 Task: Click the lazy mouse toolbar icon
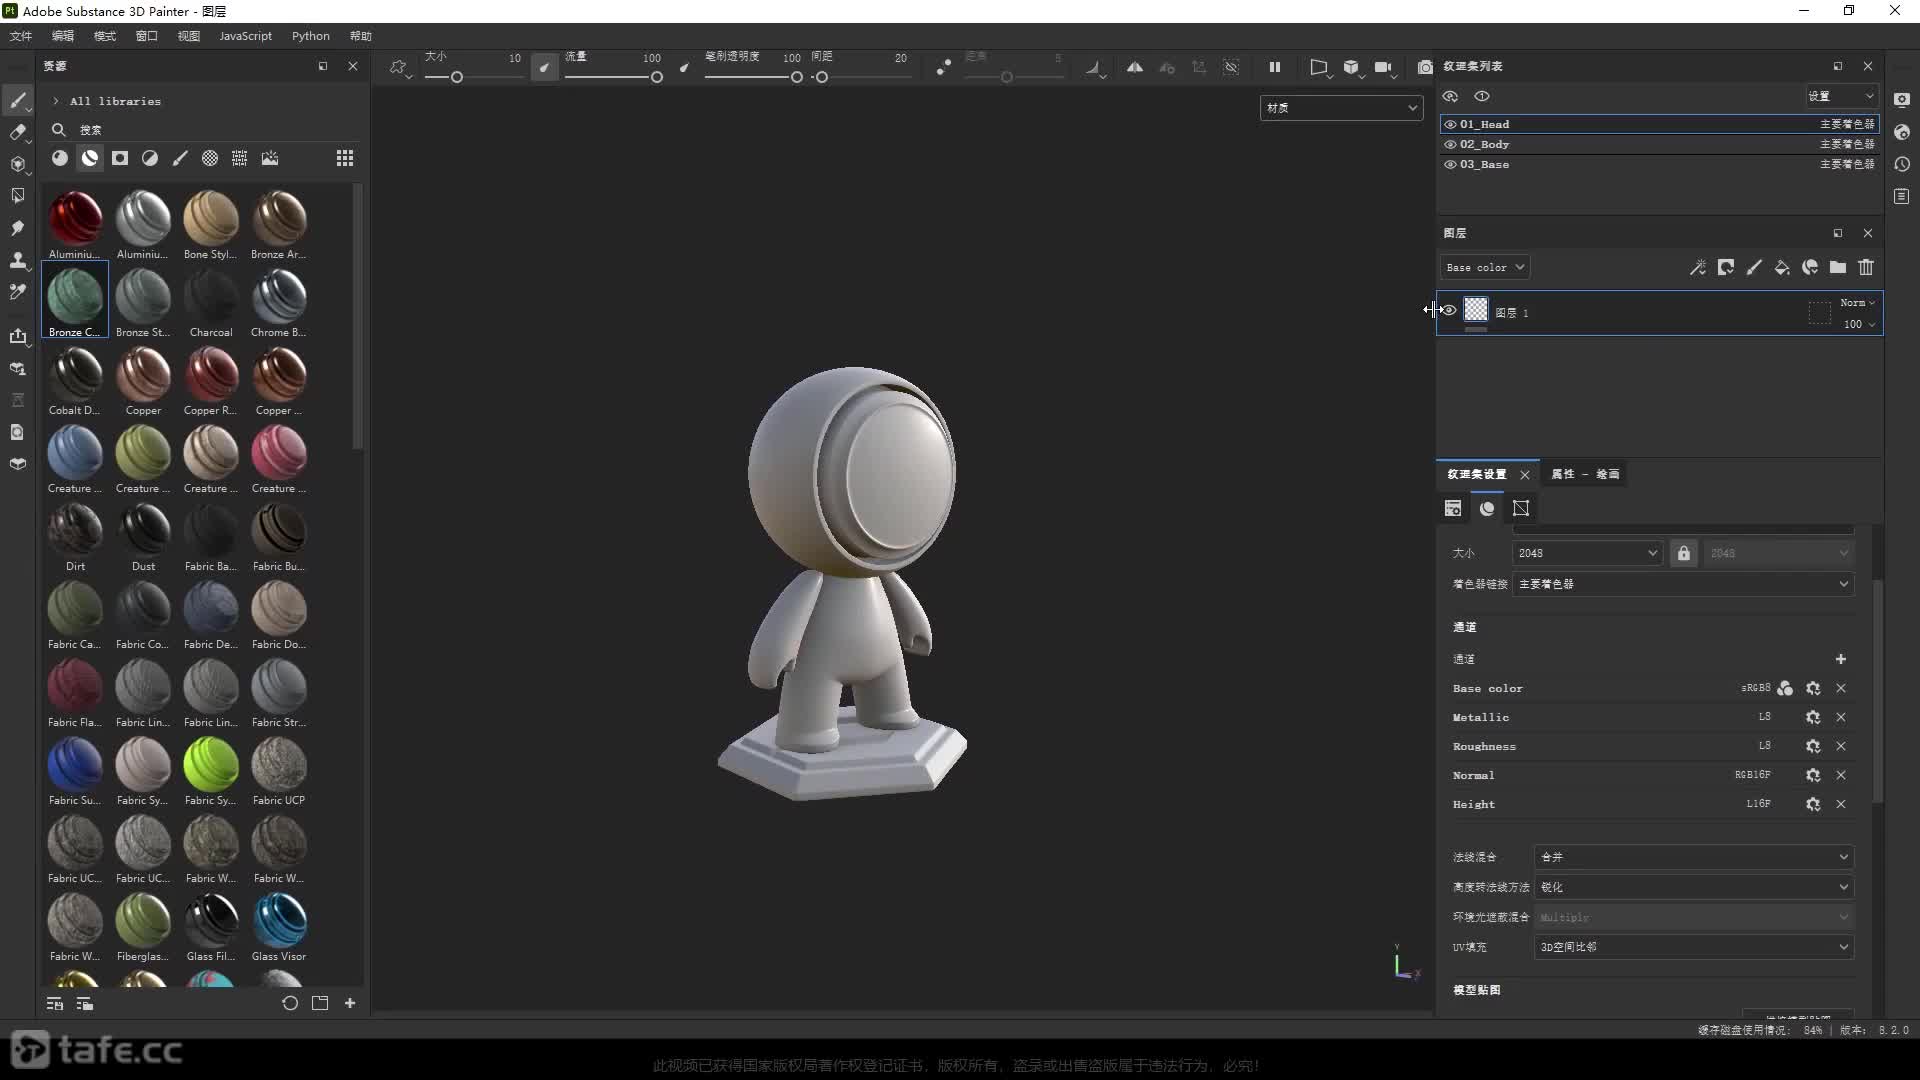click(943, 67)
